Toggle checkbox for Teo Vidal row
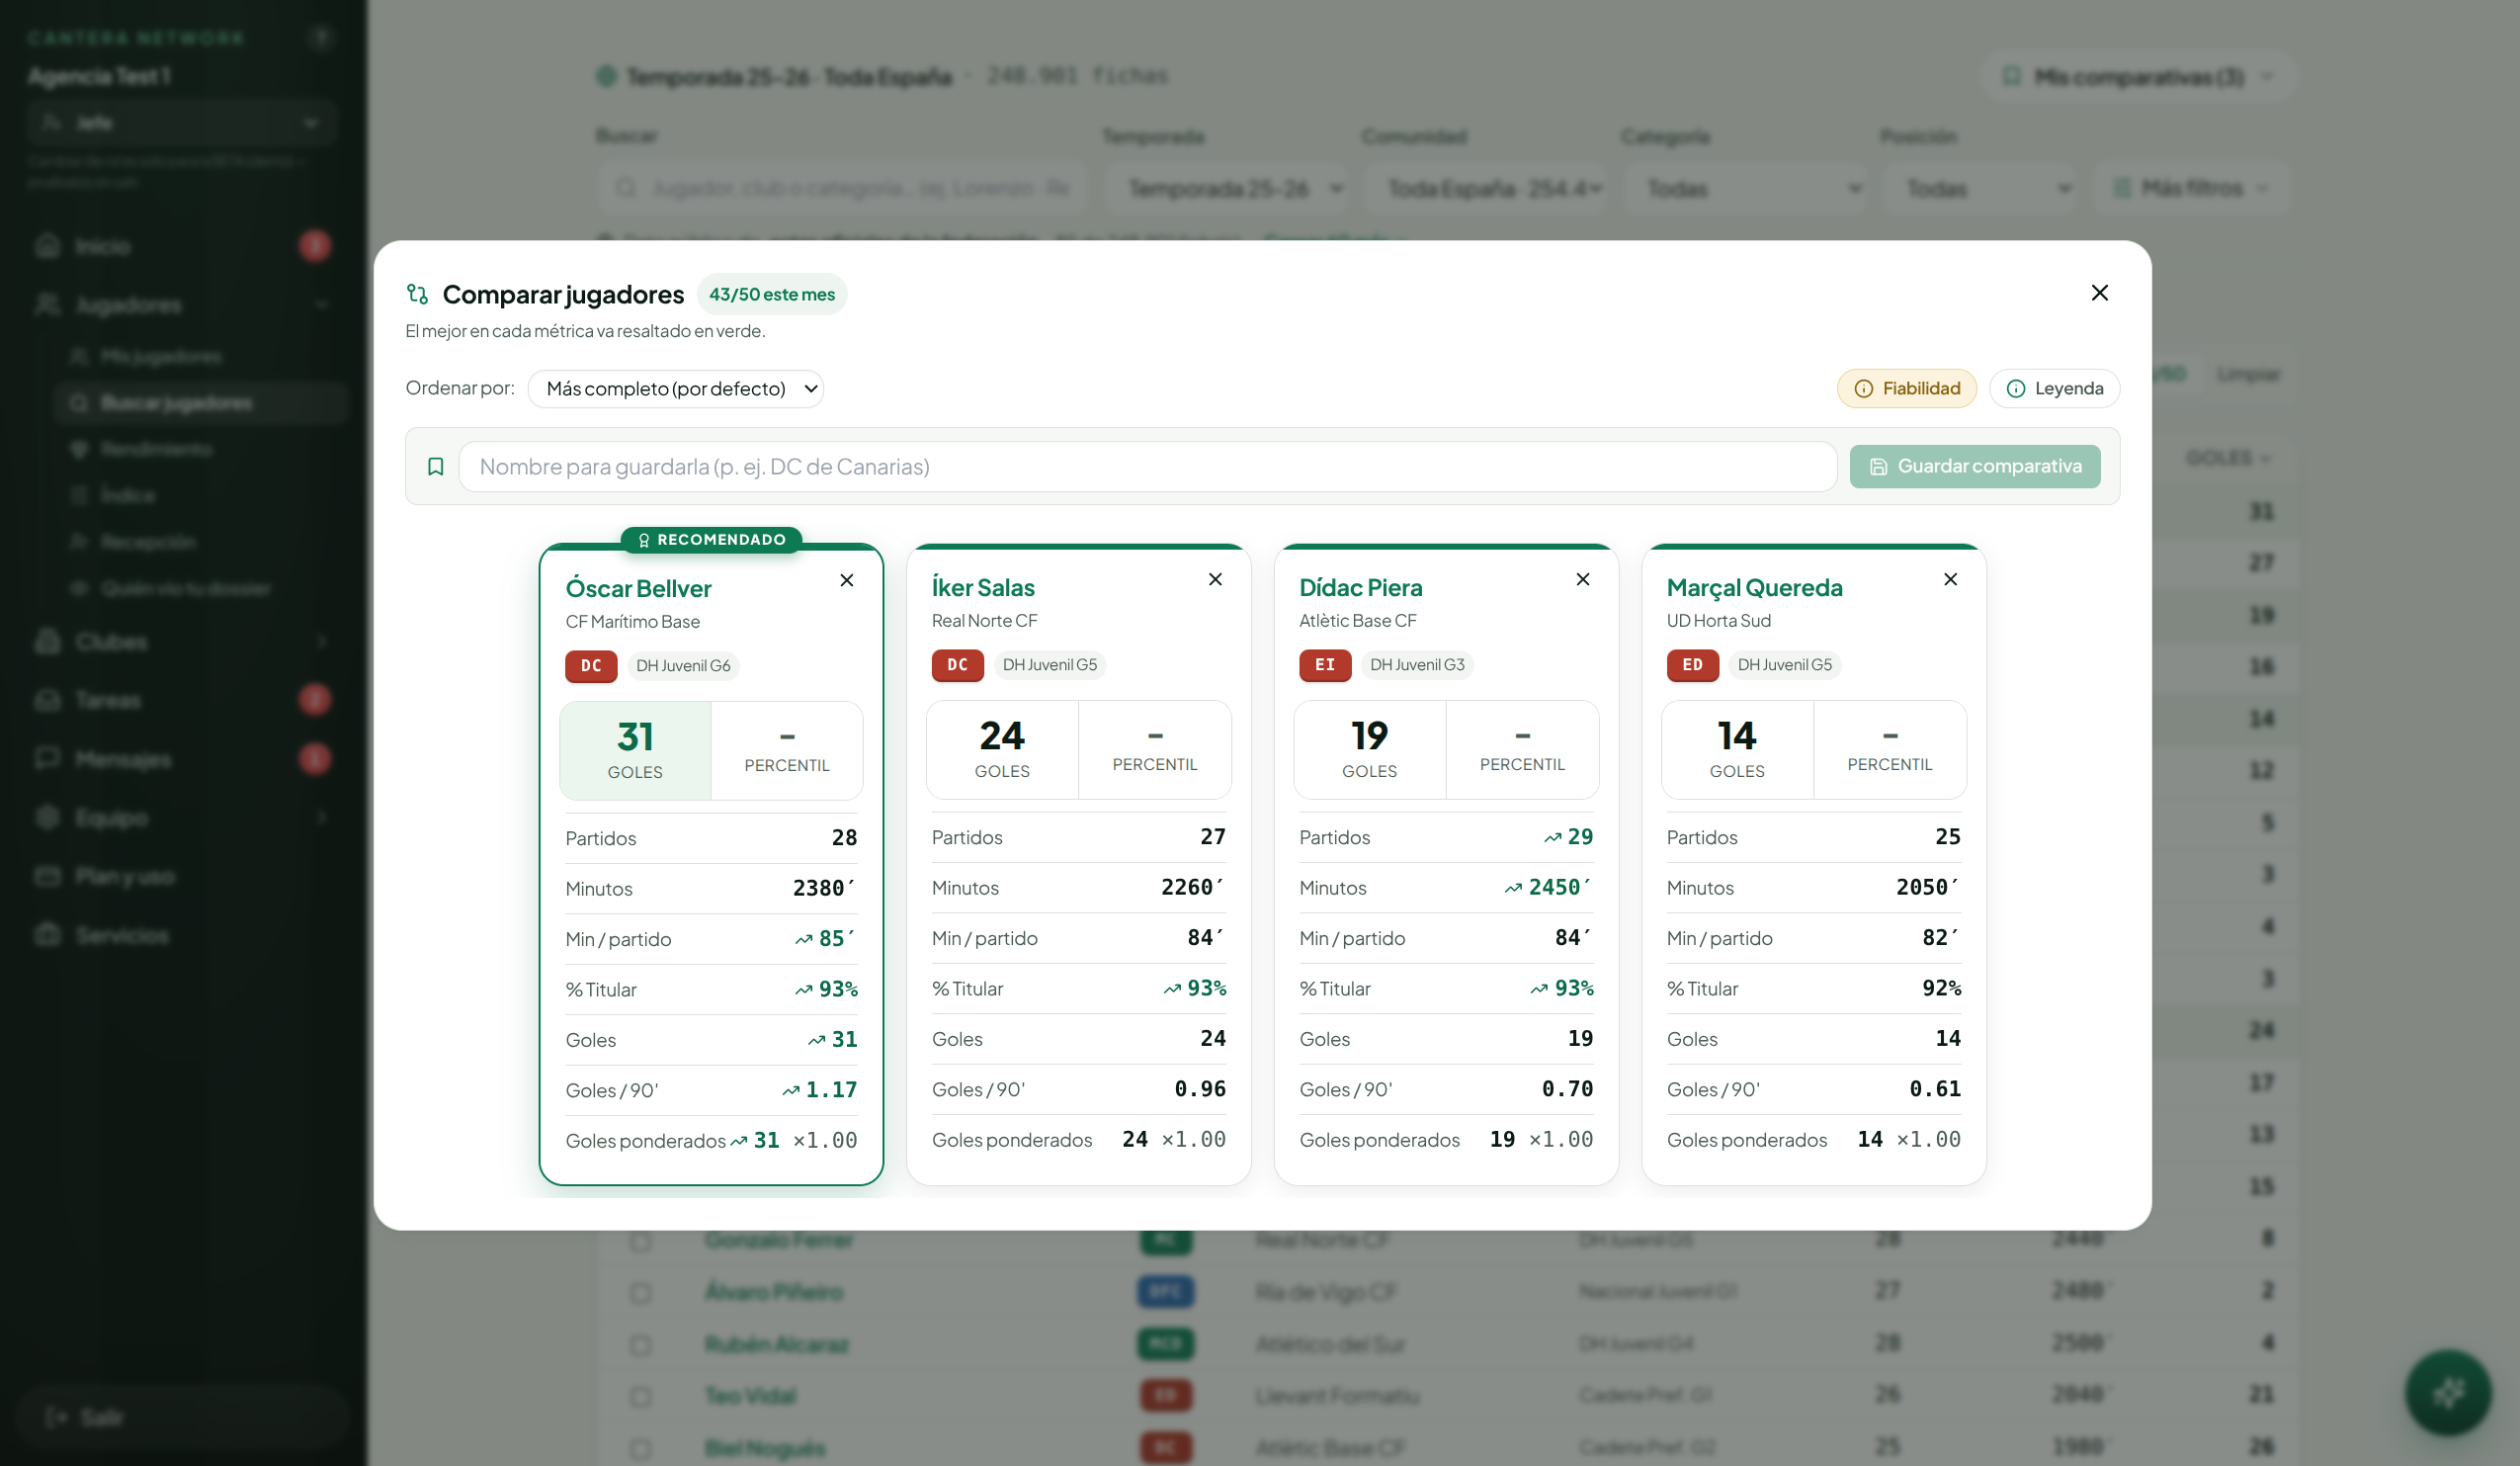Viewport: 2520px width, 1466px height. 640,1396
